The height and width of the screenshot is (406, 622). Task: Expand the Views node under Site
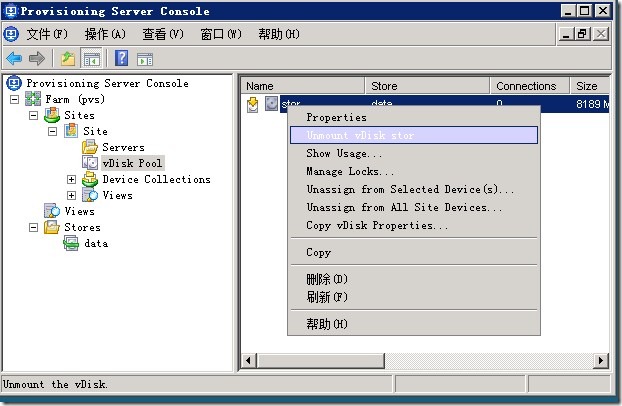(71, 195)
